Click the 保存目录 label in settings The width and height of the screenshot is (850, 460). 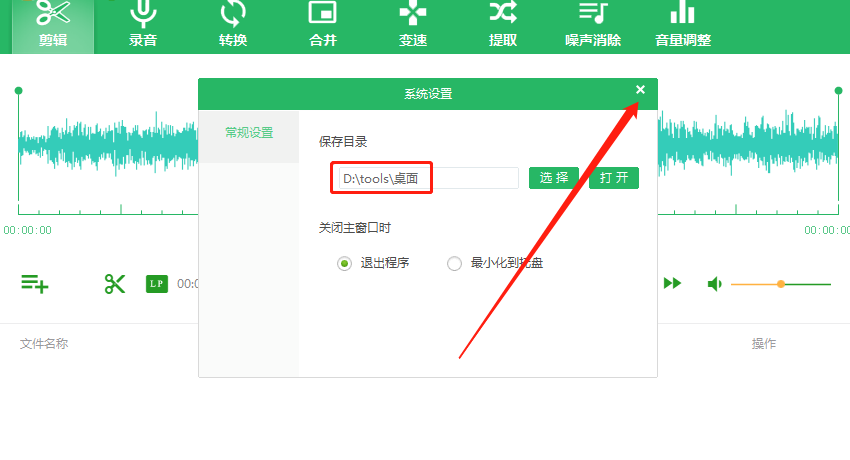pyautogui.click(x=343, y=142)
